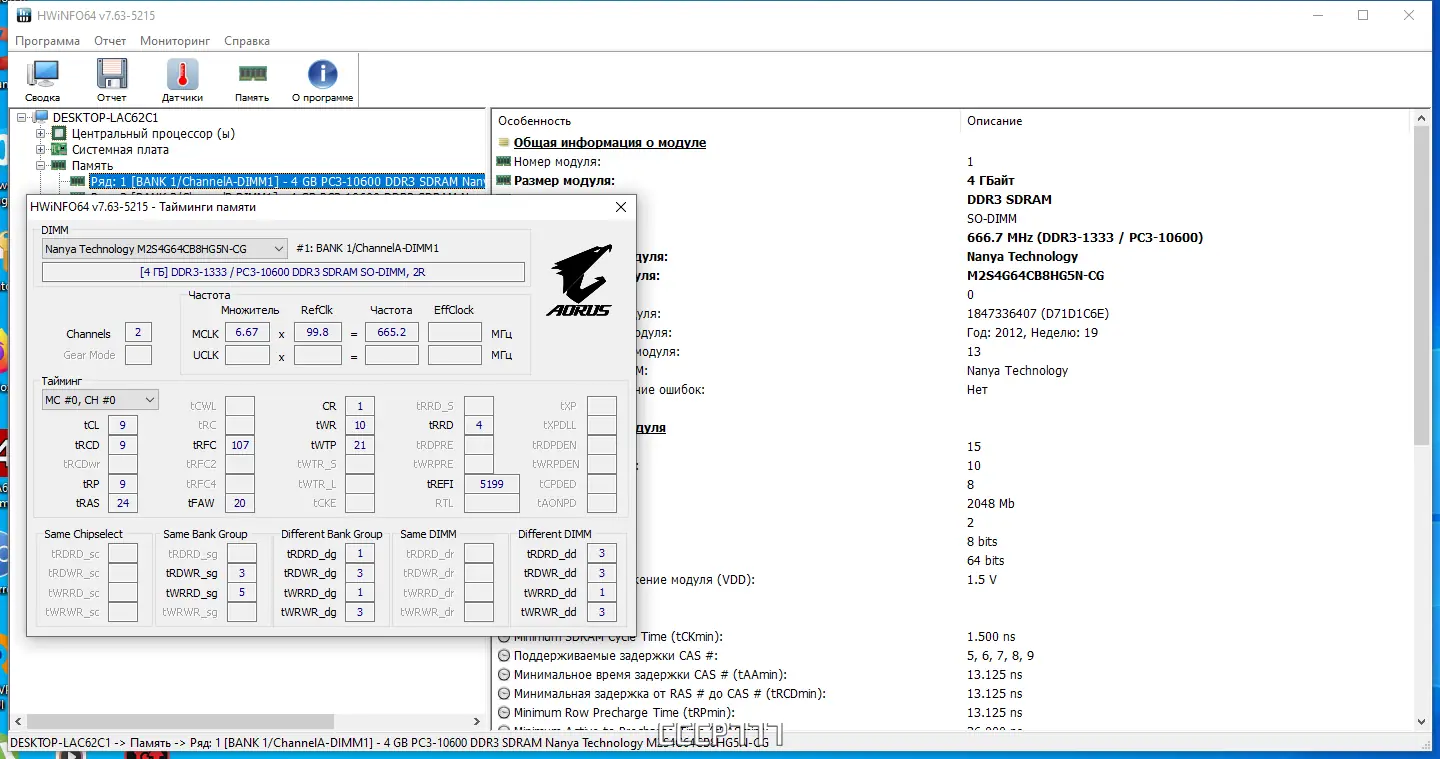Click the tRFC value field showing 107
Image resolution: width=1440 pixels, height=759 pixels.
coord(239,445)
